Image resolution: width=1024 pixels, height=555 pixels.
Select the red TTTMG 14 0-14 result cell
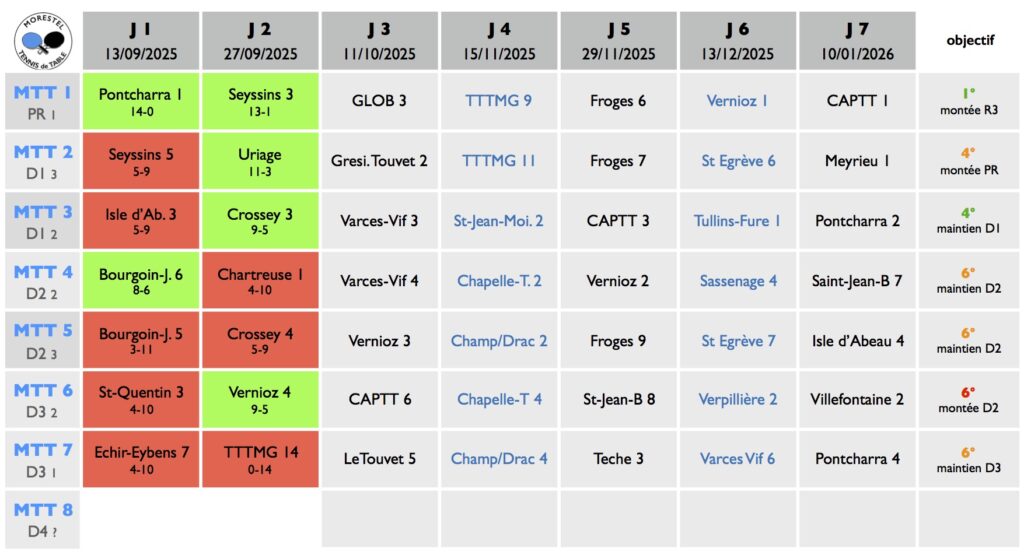tap(260, 459)
